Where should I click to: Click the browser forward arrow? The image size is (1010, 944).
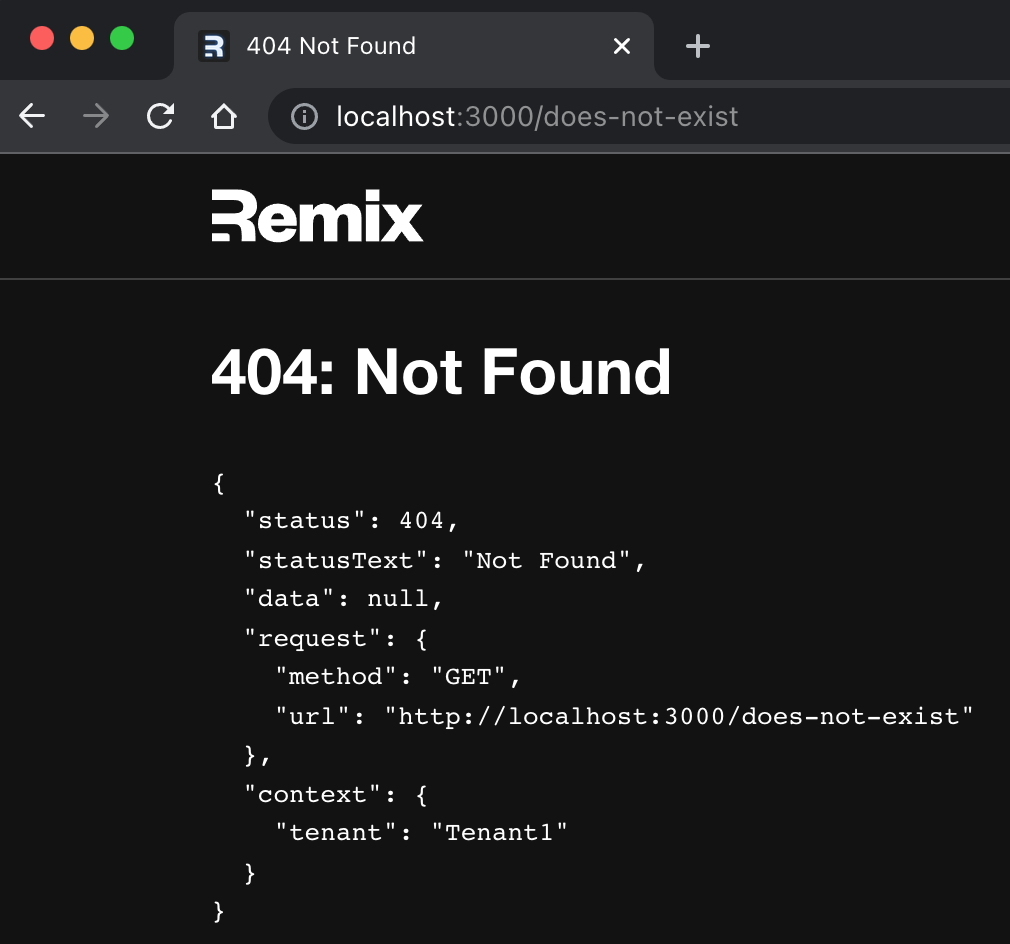96,117
